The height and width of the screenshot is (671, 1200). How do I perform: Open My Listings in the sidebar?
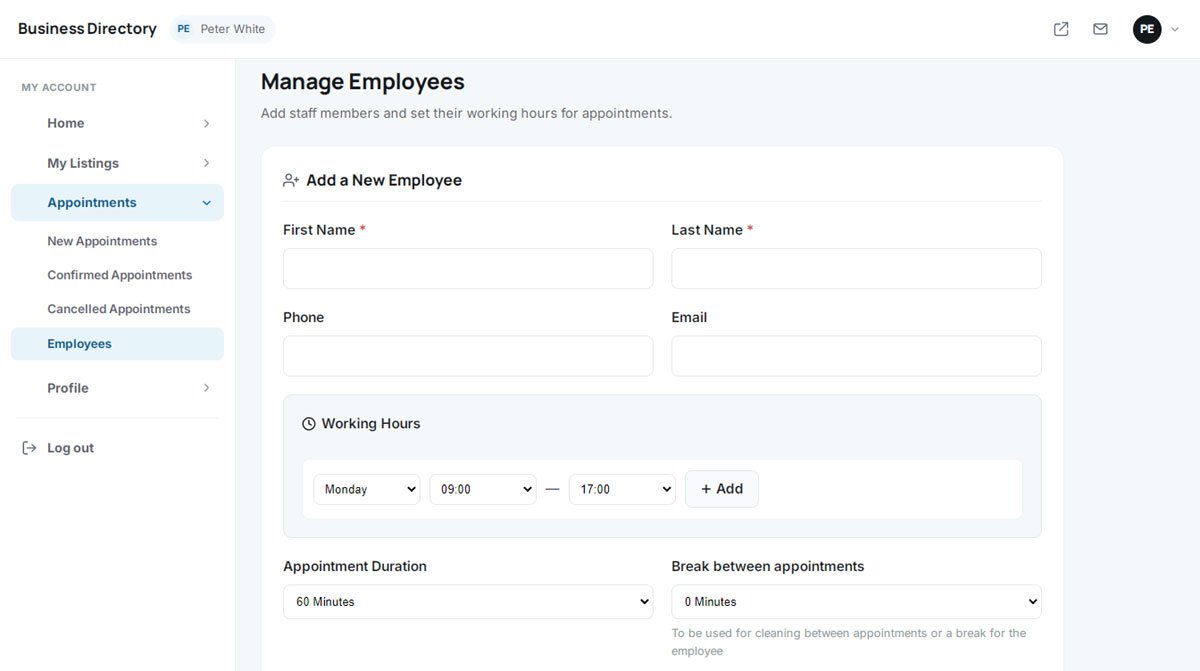point(117,163)
